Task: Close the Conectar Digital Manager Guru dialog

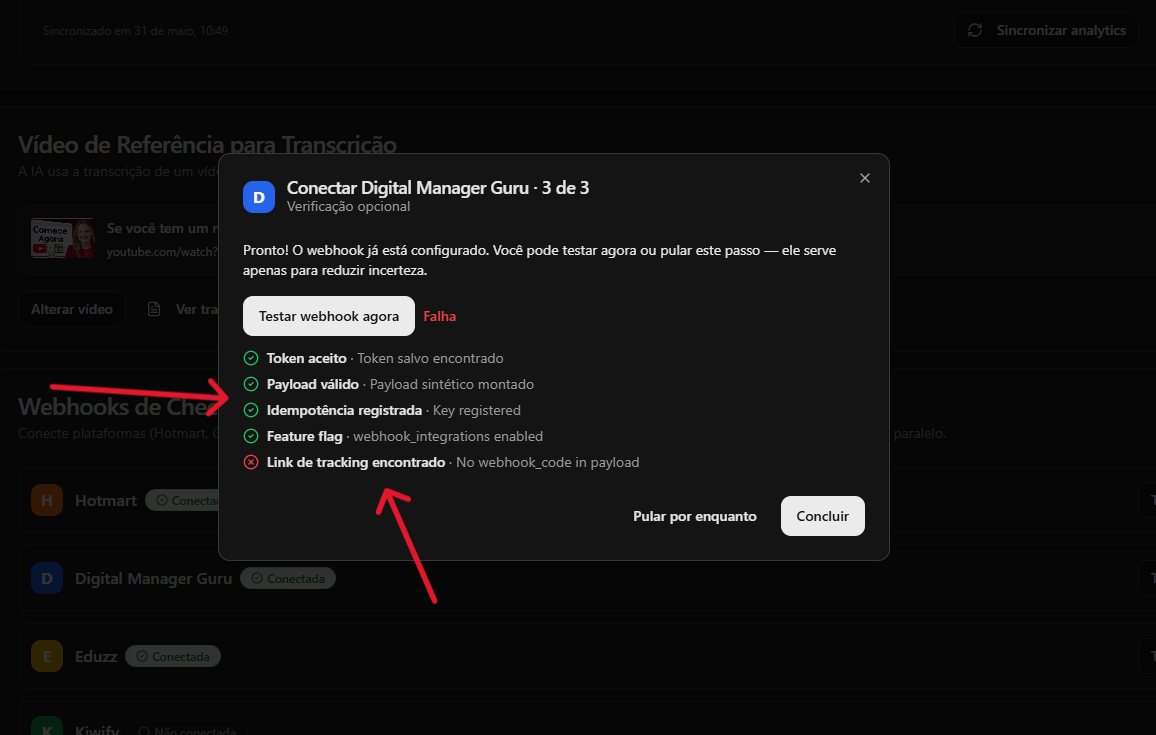Action: point(865,178)
